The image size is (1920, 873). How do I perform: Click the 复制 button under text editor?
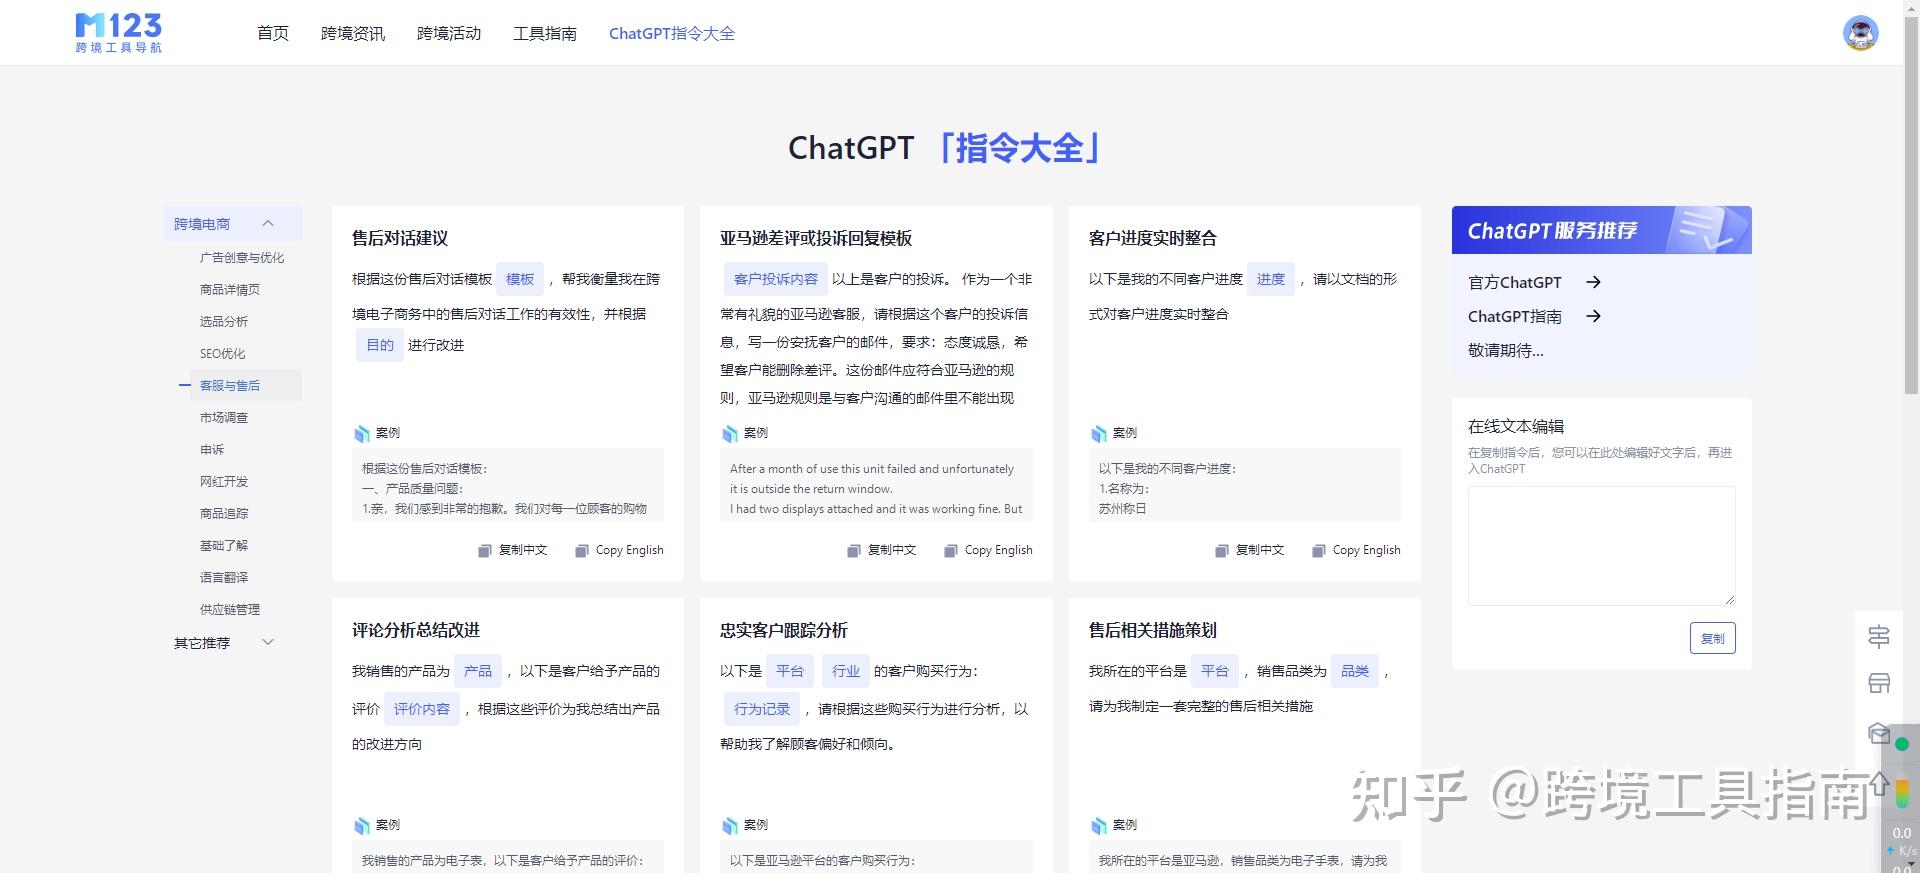pos(1712,638)
